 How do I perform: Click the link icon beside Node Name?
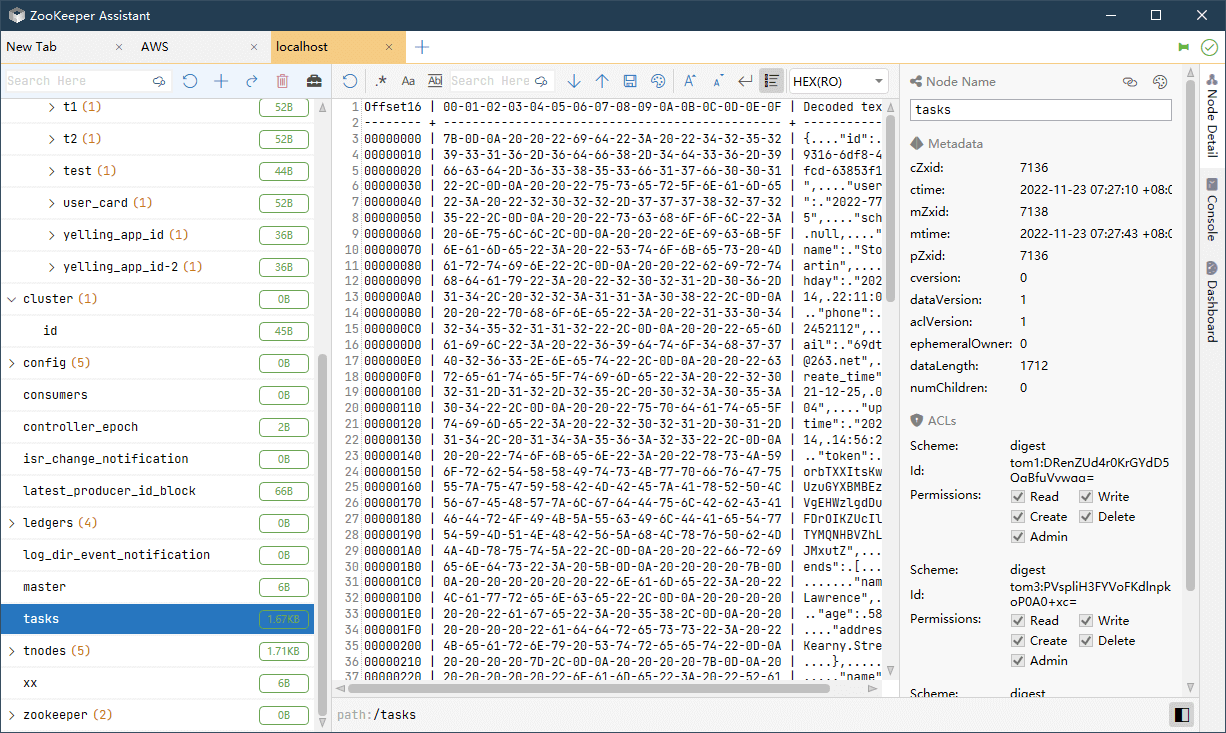1130,82
